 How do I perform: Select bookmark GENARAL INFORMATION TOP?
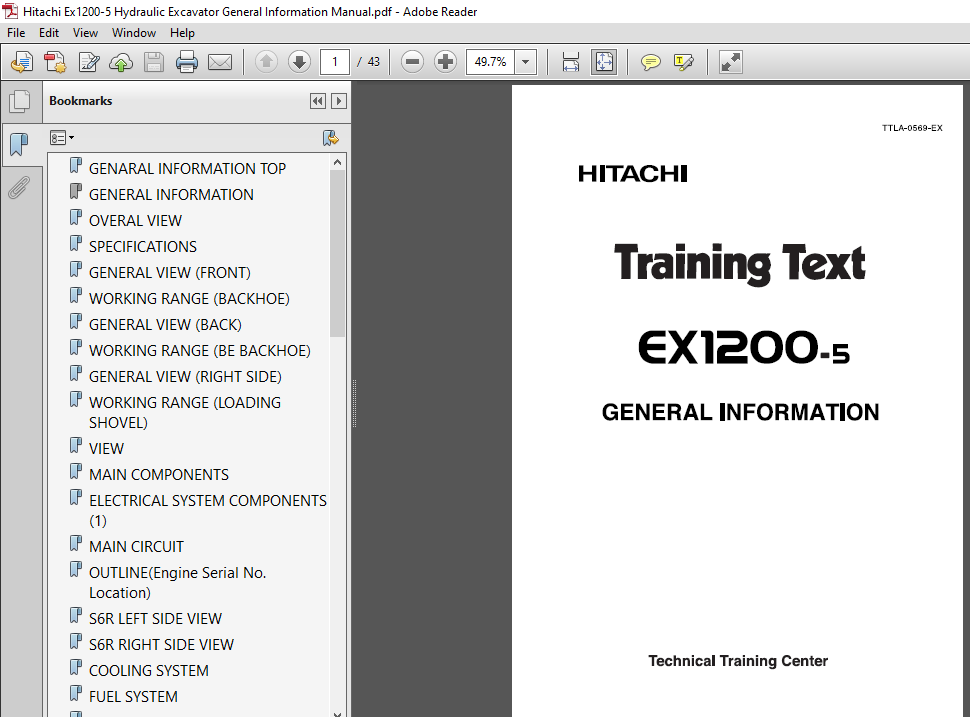pyautogui.click(x=187, y=168)
